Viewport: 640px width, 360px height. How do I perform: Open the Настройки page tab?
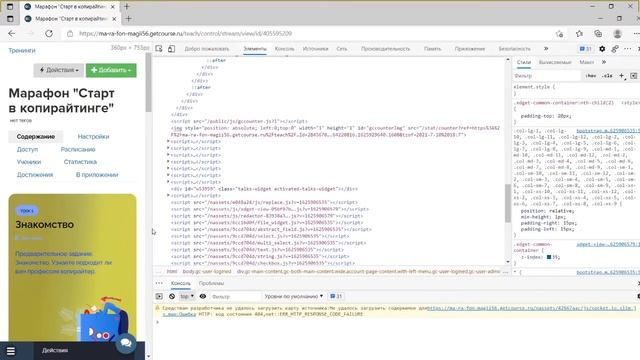tap(93, 136)
